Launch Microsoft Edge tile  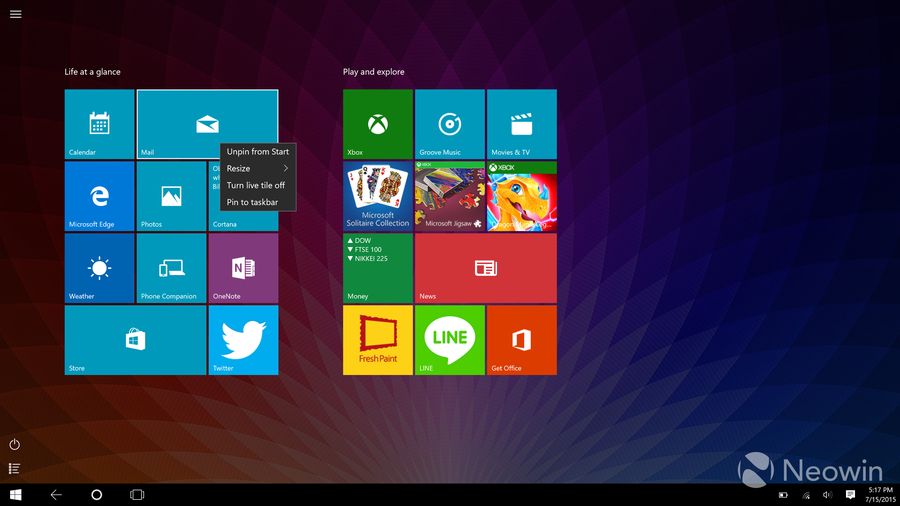[99, 196]
